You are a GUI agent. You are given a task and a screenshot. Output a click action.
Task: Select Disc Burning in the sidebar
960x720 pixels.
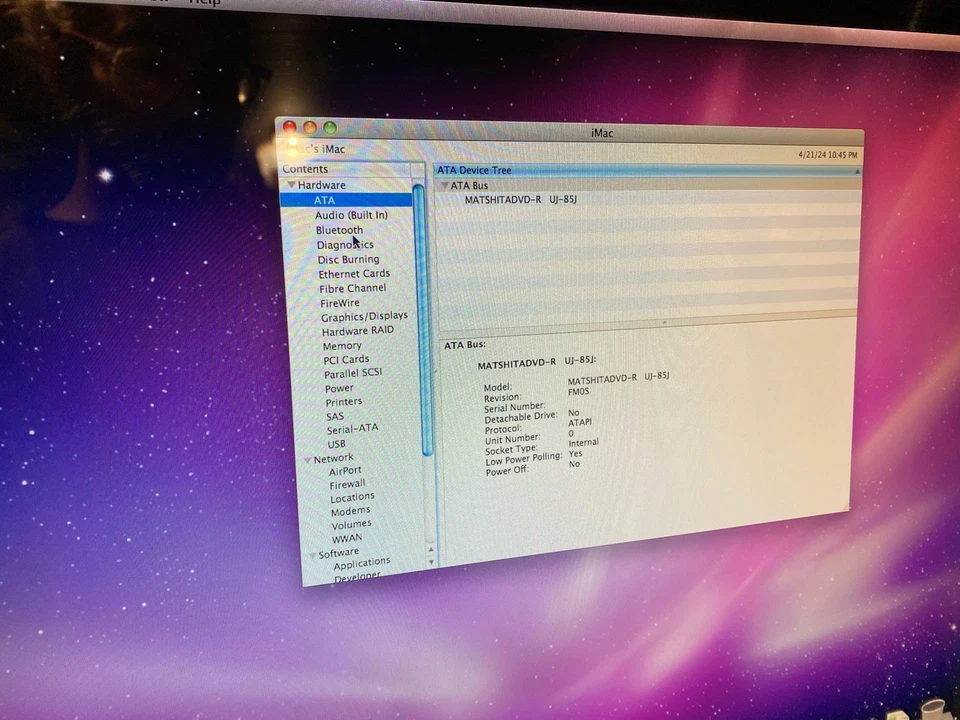[x=348, y=259]
